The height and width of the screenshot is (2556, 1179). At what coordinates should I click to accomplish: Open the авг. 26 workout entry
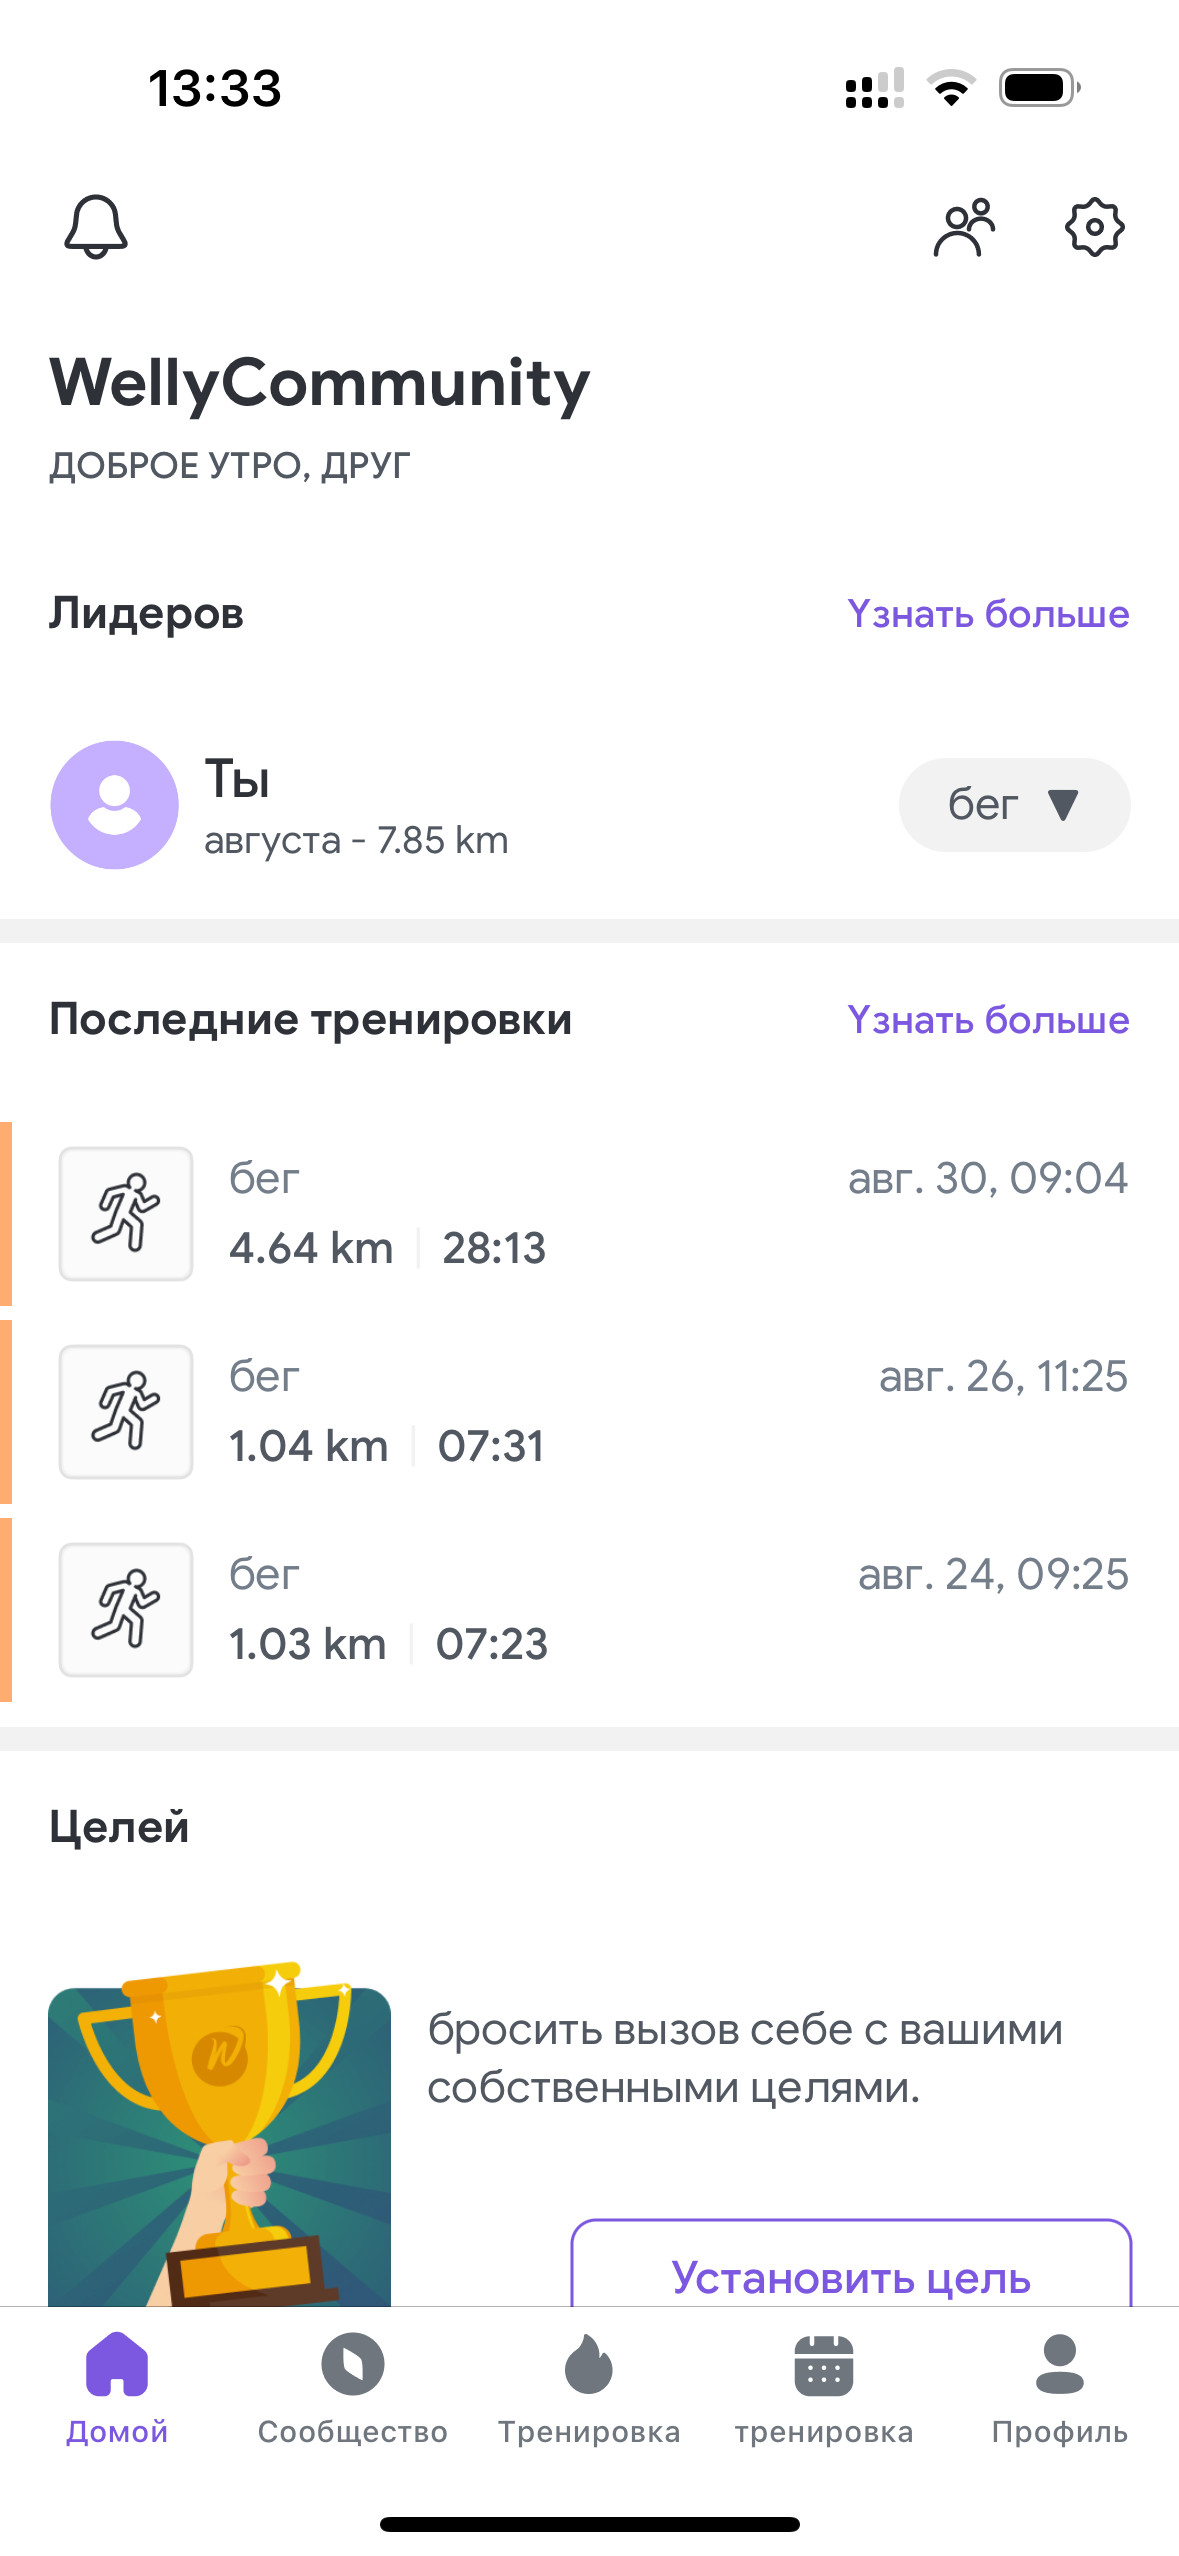590,1411
